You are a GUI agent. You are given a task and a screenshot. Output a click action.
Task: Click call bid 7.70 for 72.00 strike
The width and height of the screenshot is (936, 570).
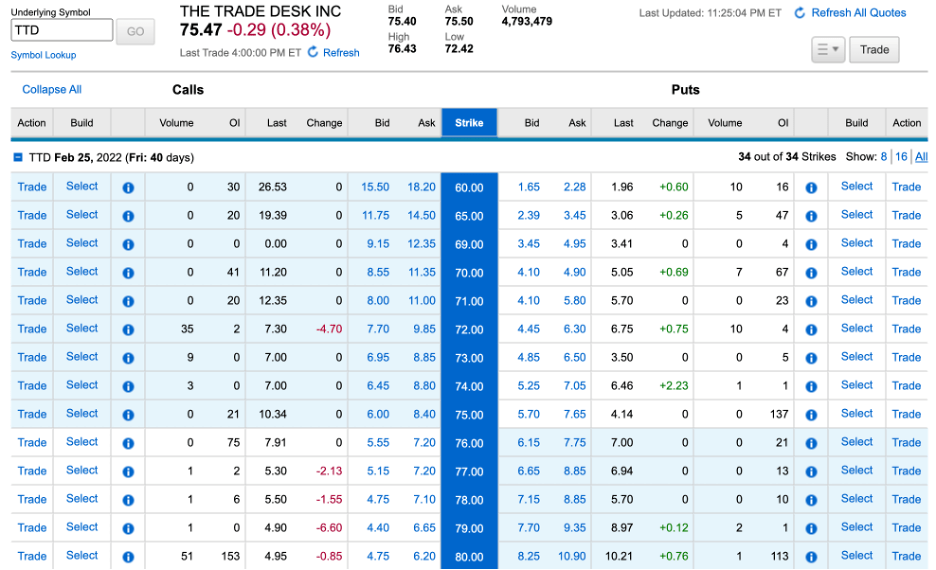[378, 329]
